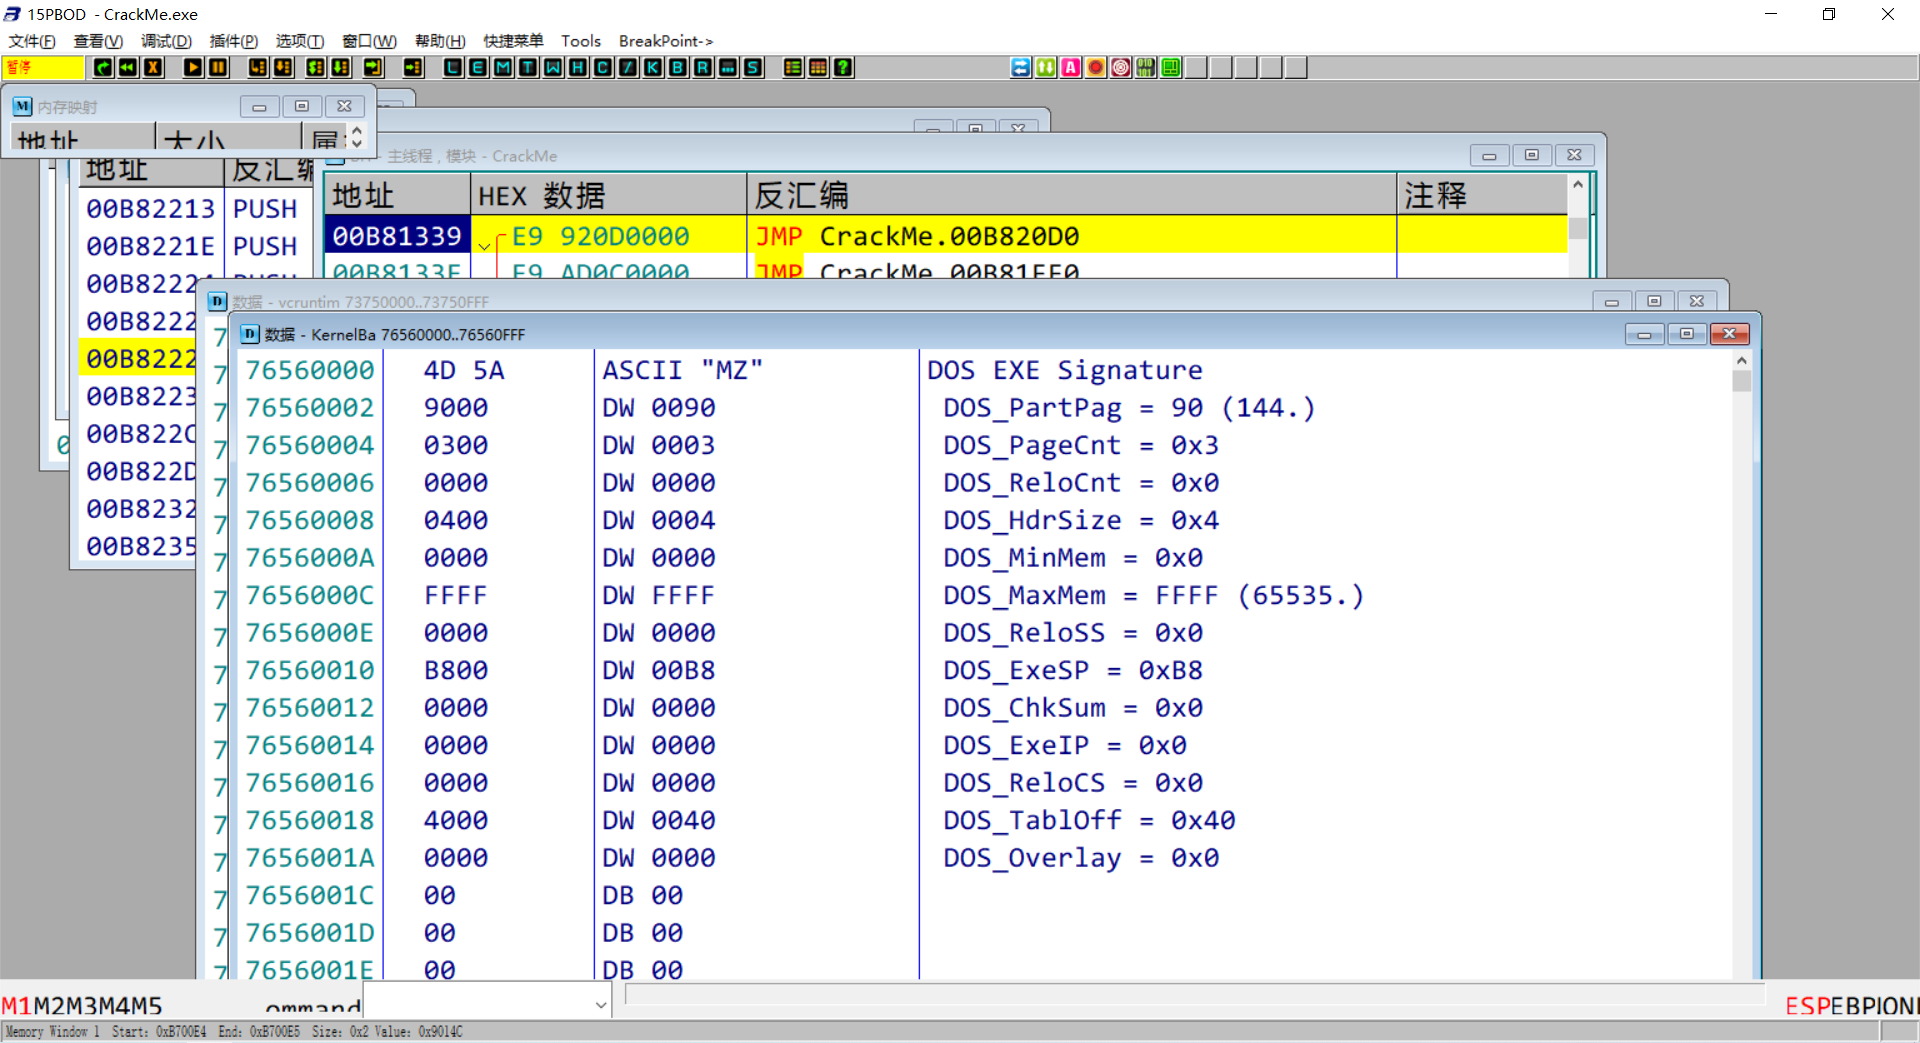Open Windows list with W icon
The image size is (1920, 1043).
click(553, 67)
